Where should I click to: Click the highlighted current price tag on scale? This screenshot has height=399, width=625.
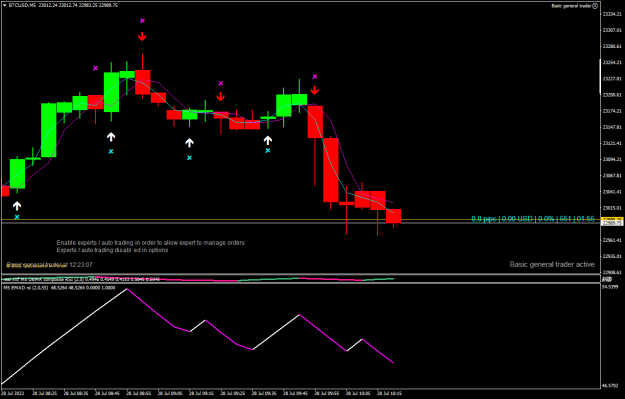tap(612, 223)
